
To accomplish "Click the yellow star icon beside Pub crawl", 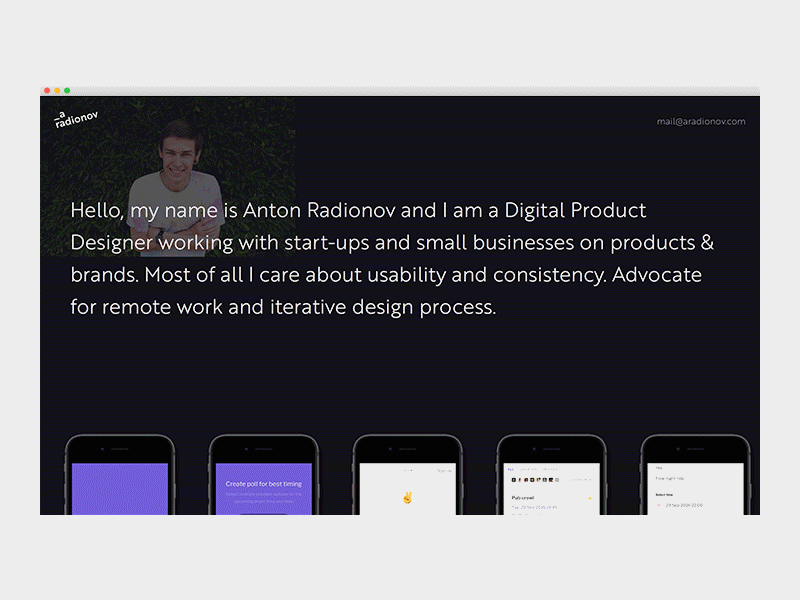I will point(590,498).
